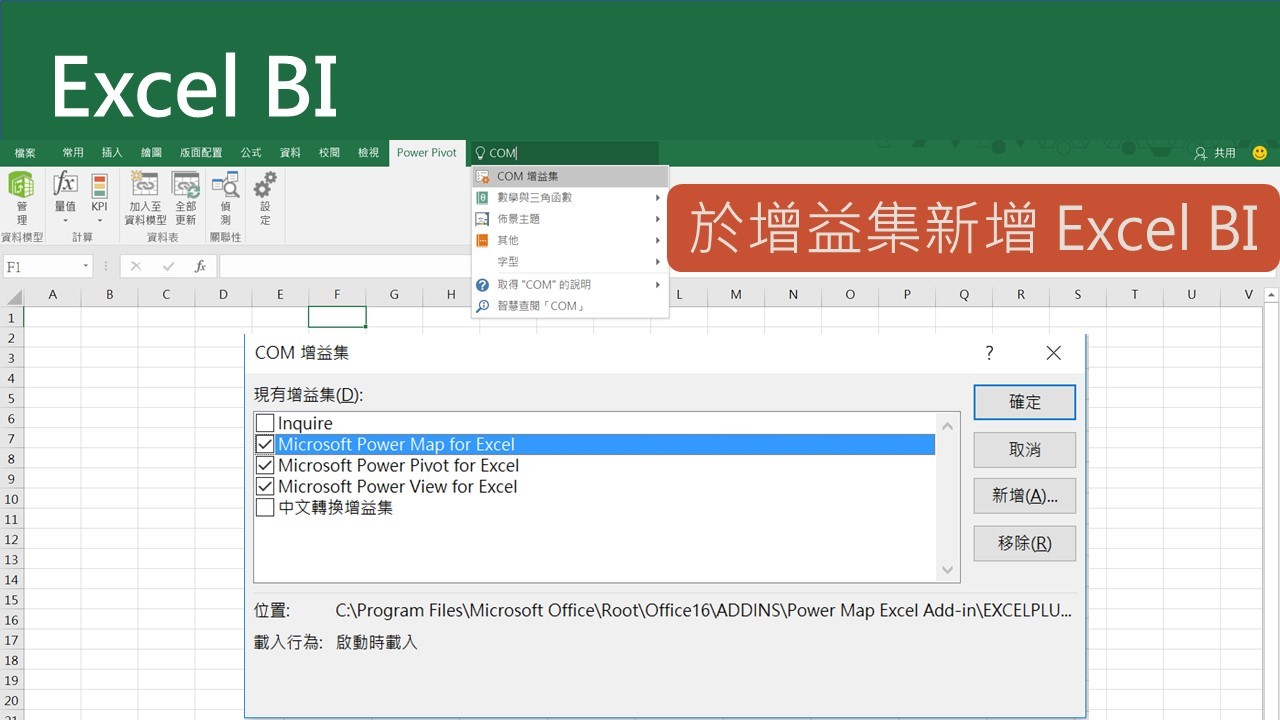The image size is (1280, 720).
Task: Open the 檢視 ribbon tab
Action: (368, 153)
